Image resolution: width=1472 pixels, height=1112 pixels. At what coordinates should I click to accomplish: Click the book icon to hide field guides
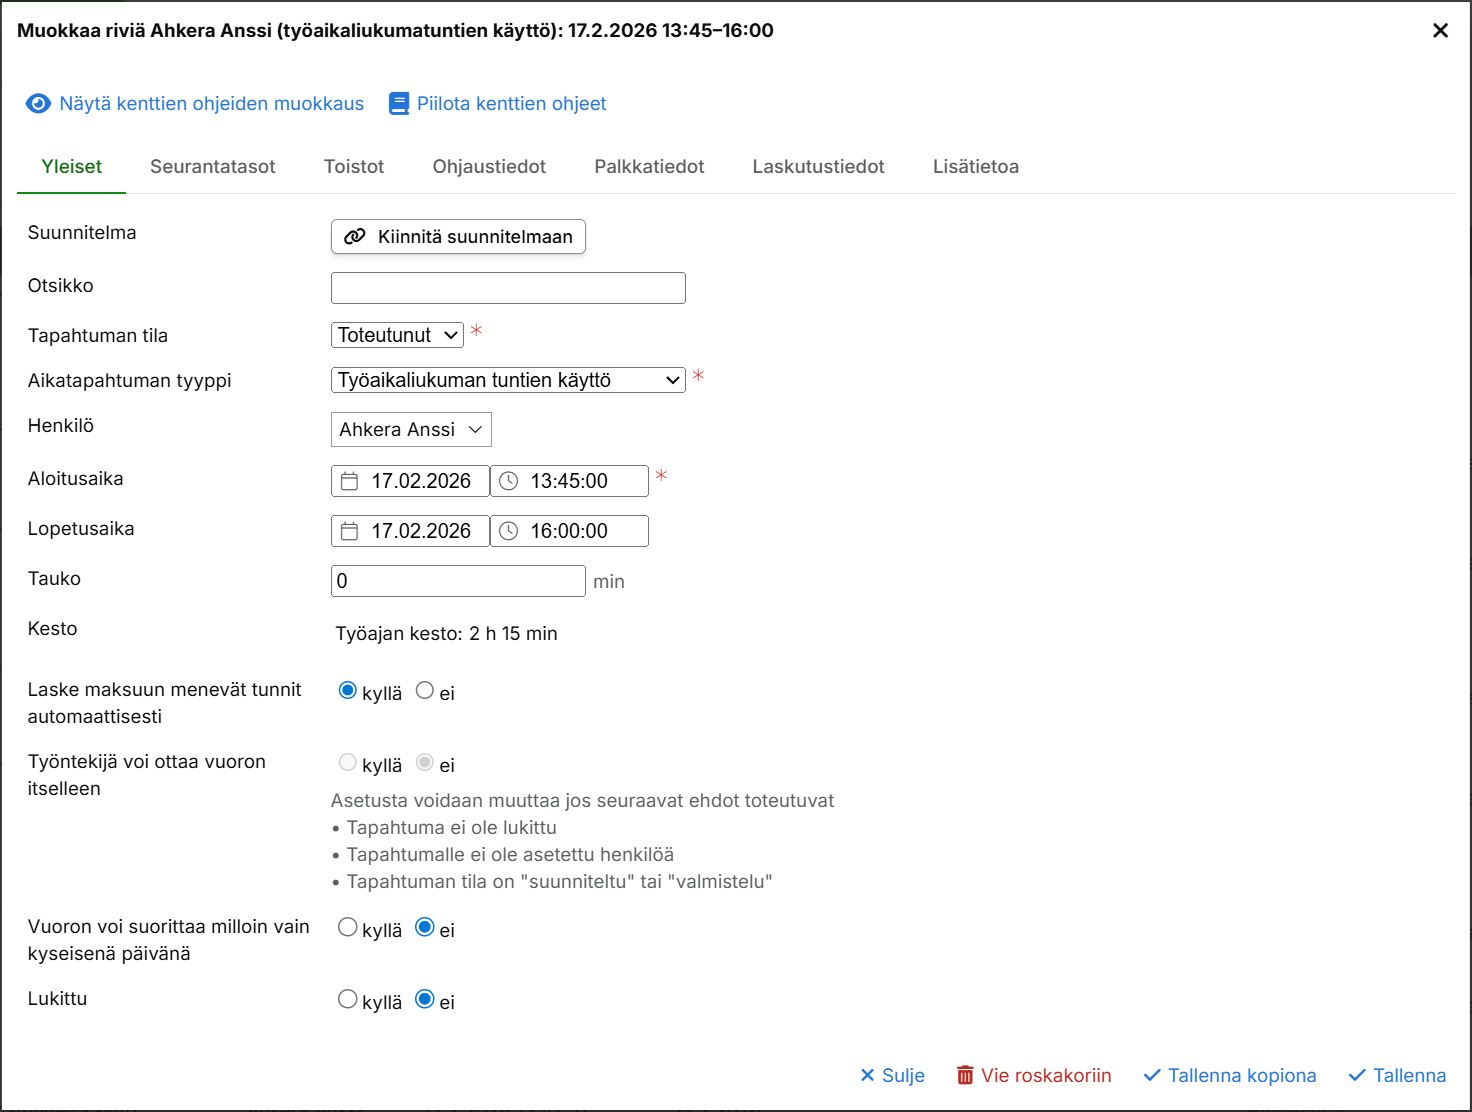click(x=399, y=104)
